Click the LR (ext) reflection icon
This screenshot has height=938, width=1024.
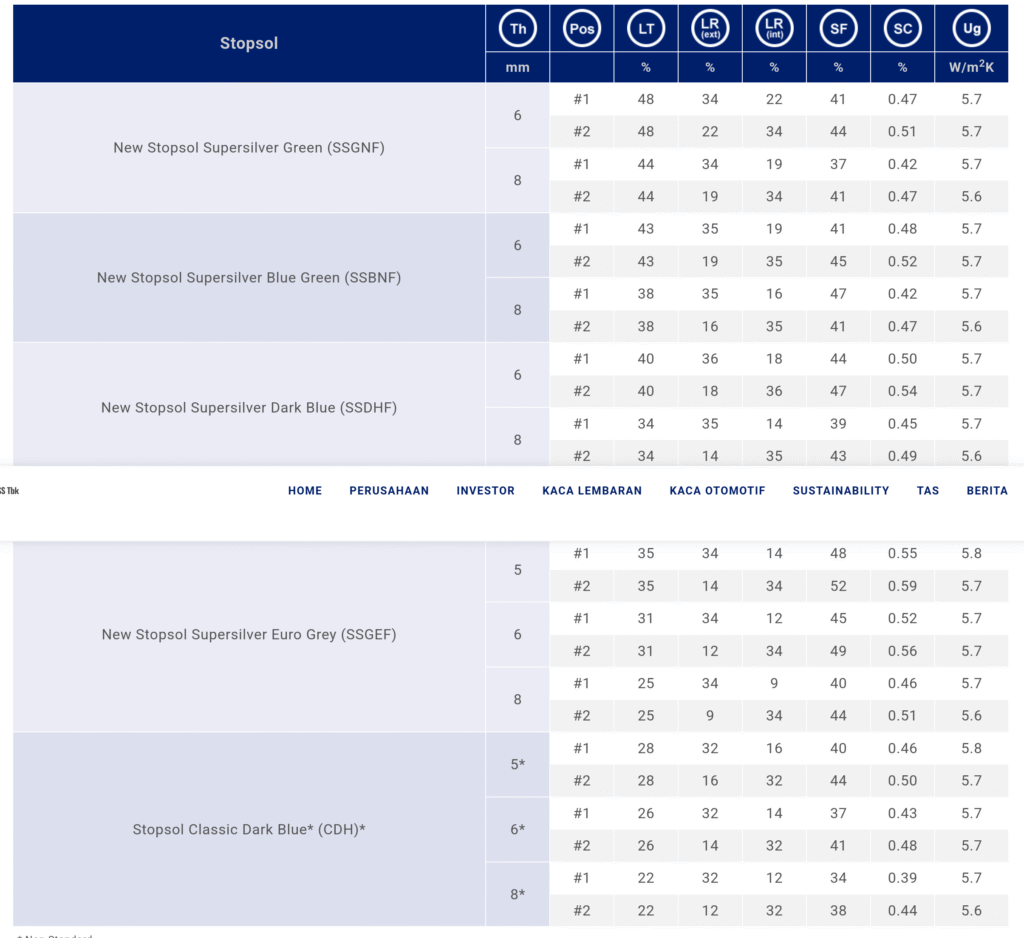[x=710, y=29]
